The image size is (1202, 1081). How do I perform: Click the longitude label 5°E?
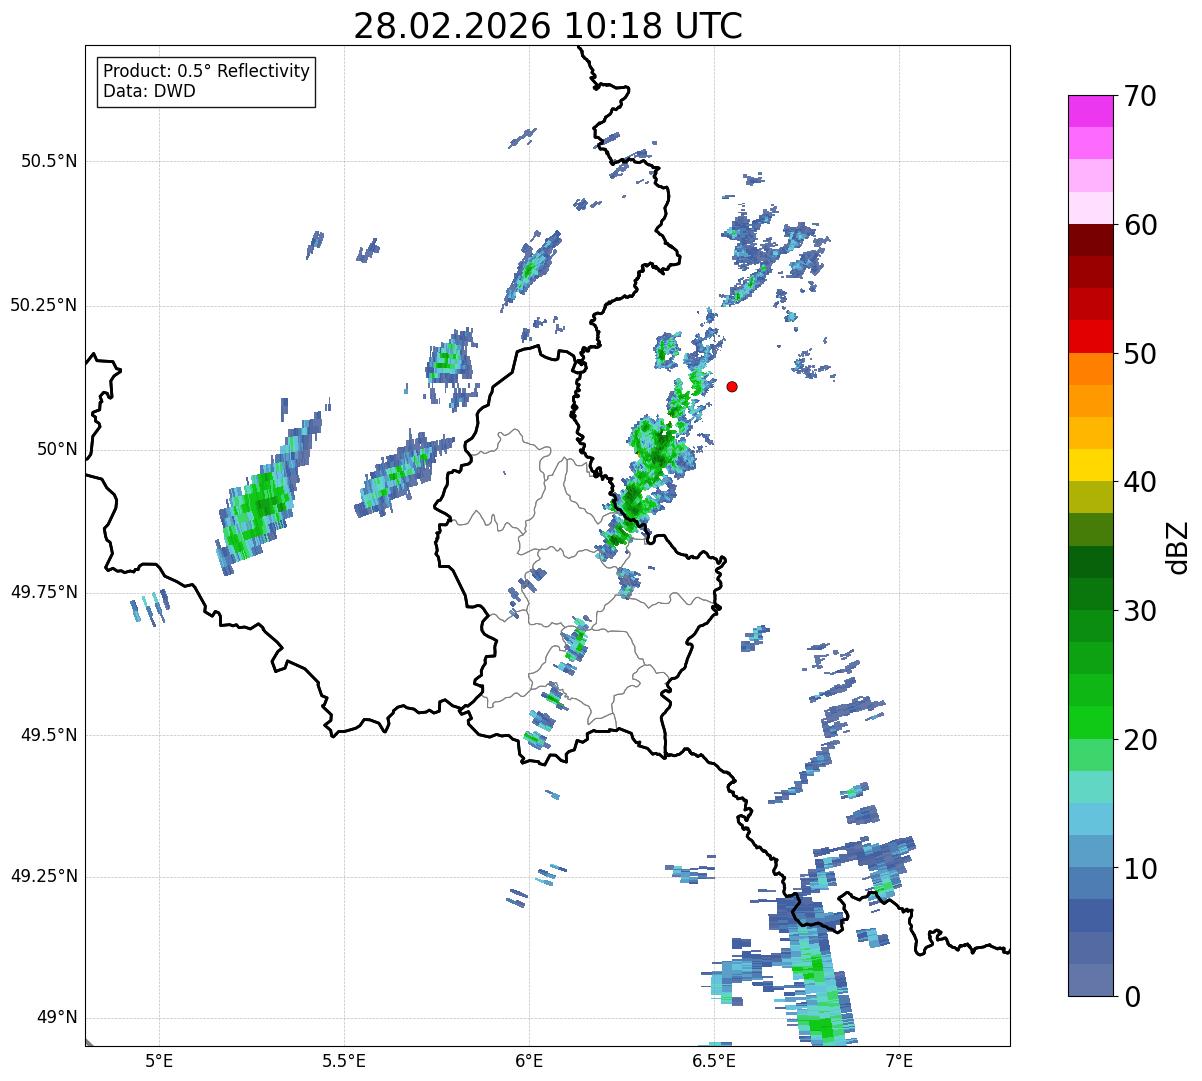pos(159,1060)
